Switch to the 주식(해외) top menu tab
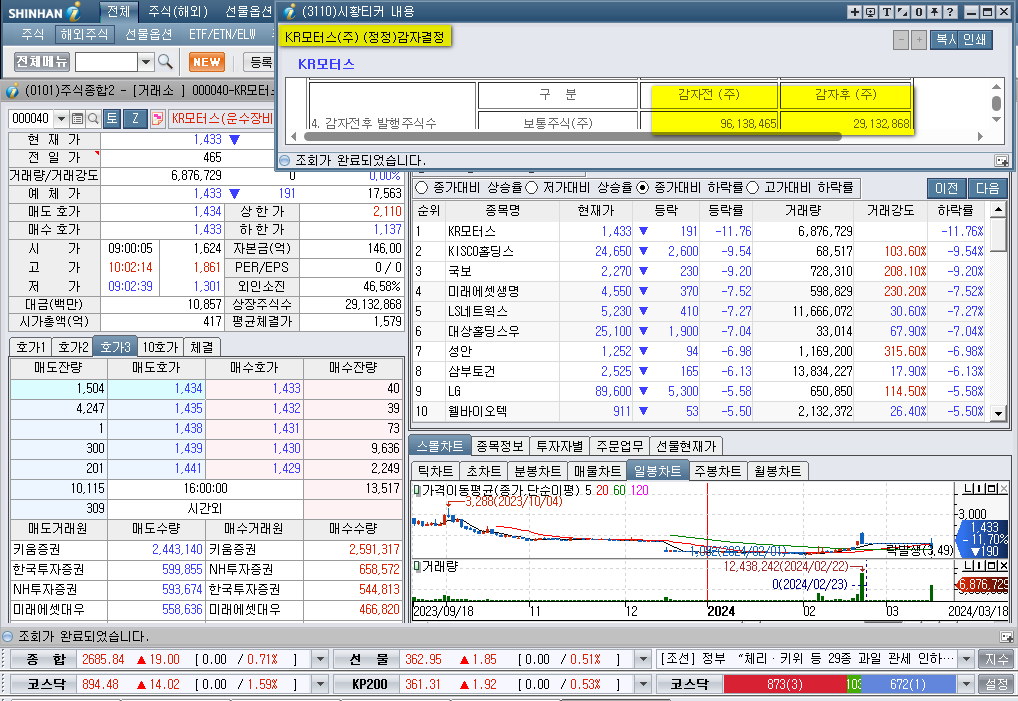Screen dimensions: 1018x701 178,11
